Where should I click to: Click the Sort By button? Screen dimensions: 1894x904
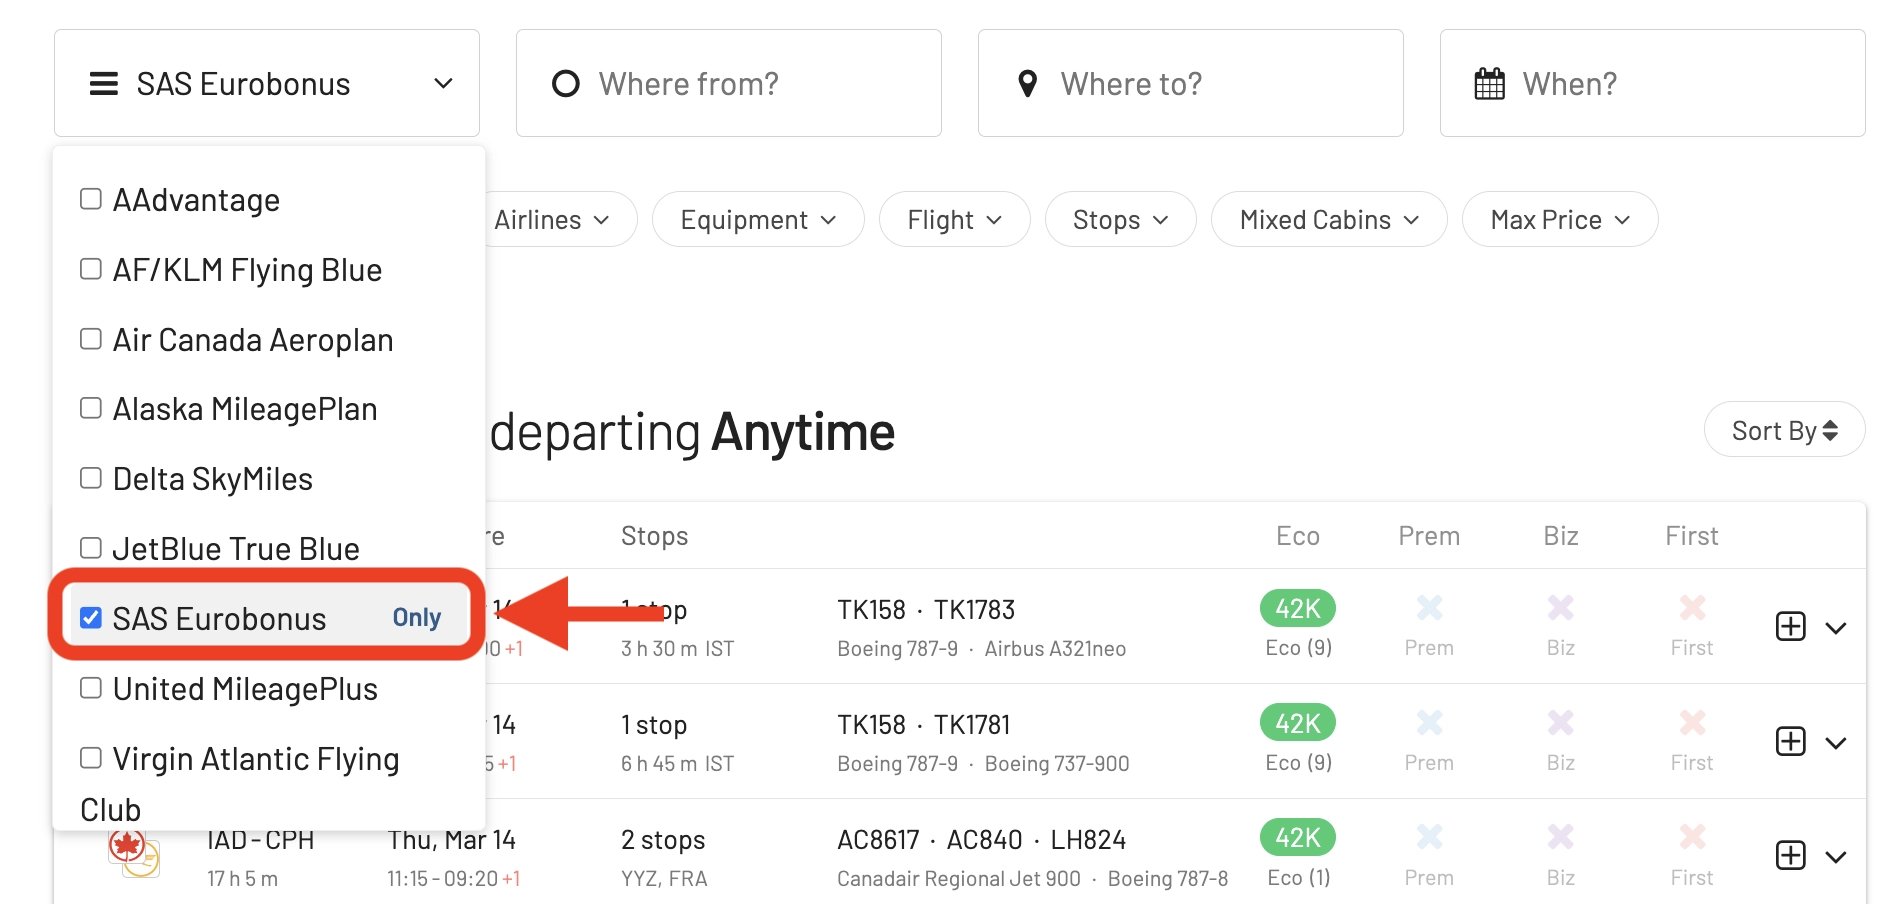(1784, 430)
